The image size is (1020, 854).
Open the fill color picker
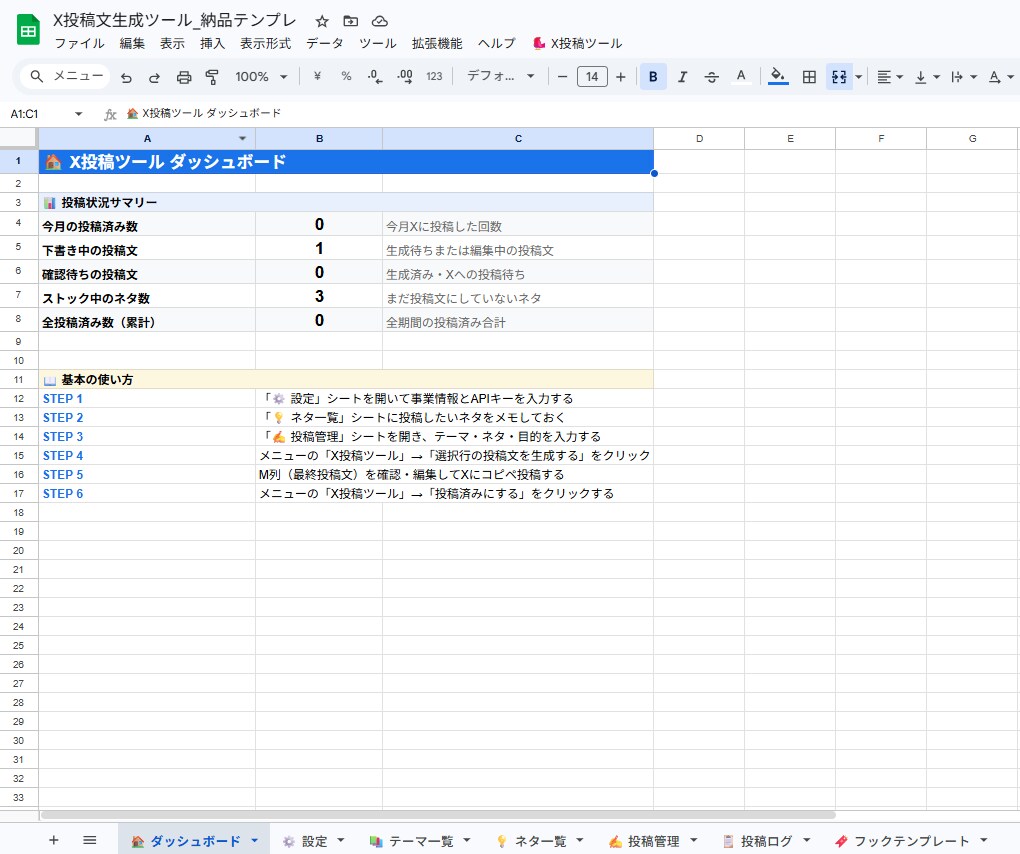(778, 77)
